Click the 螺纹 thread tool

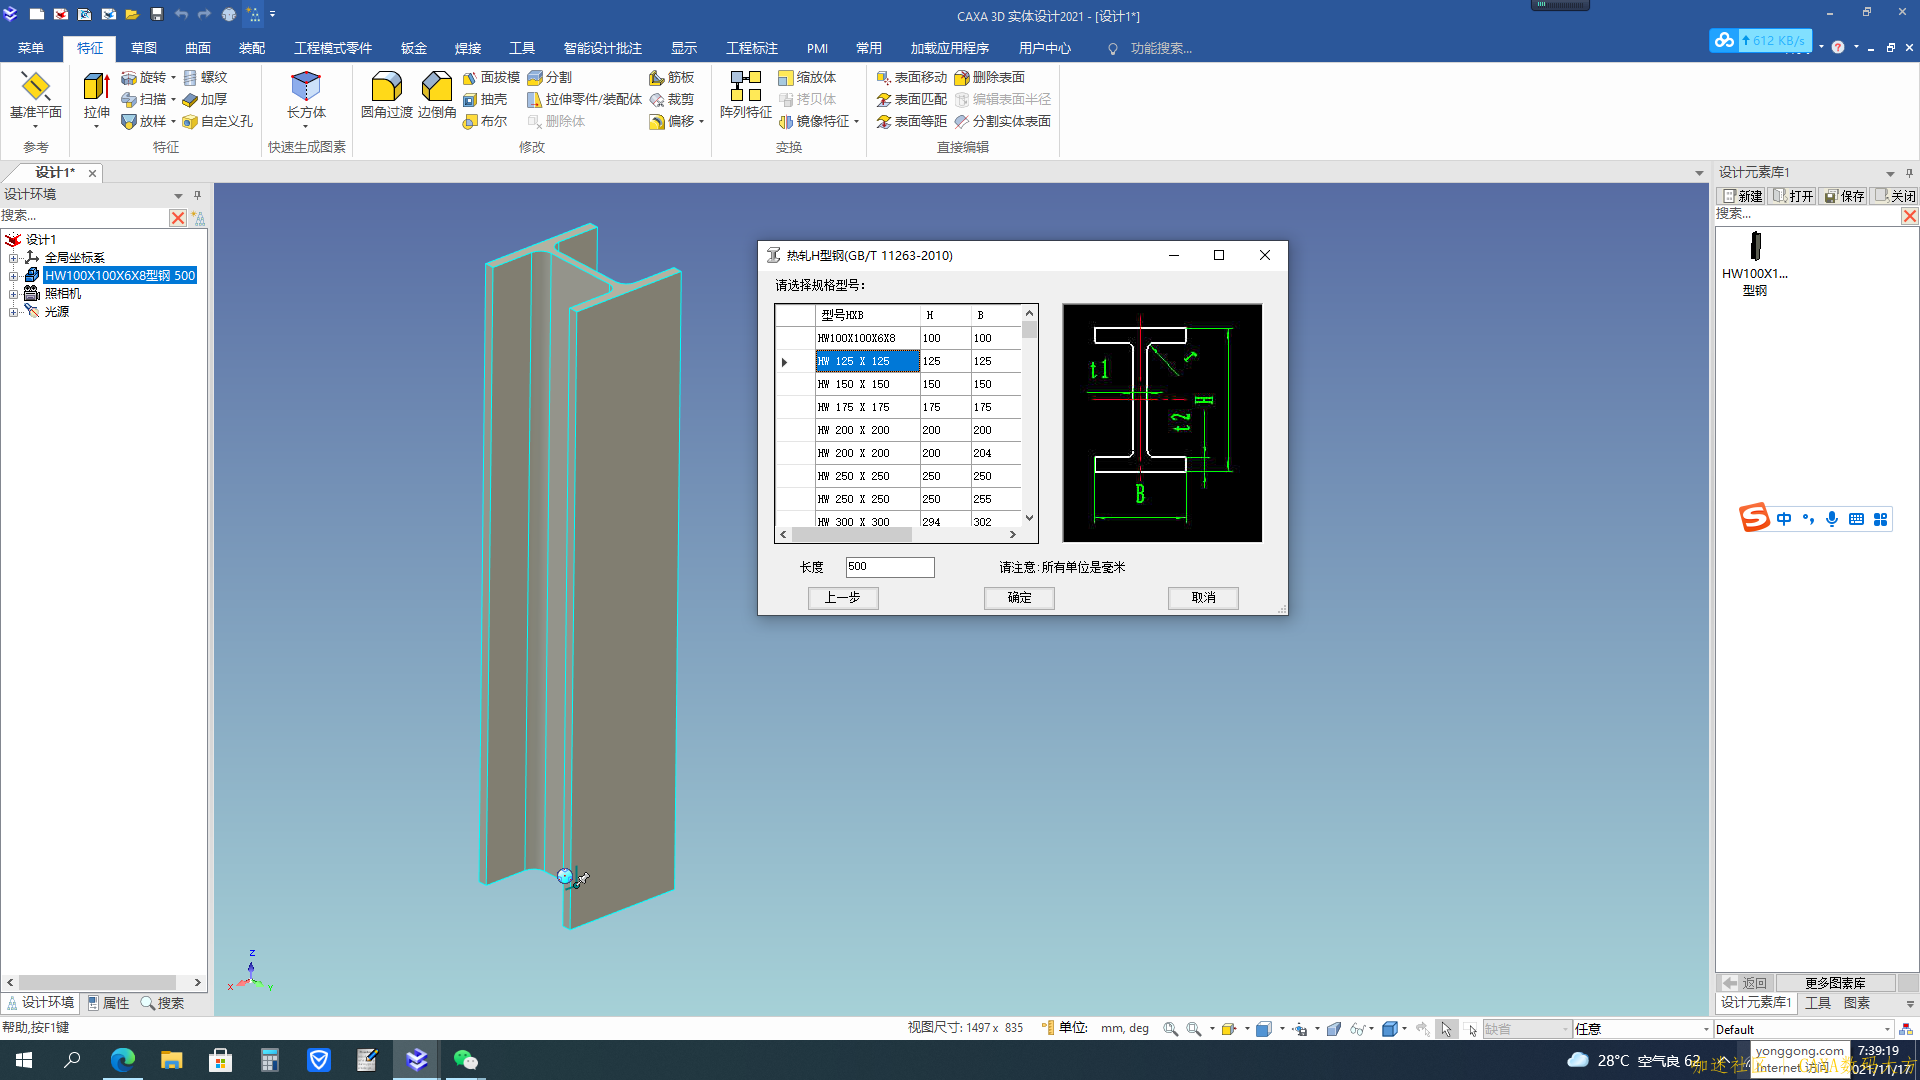(205, 77)
